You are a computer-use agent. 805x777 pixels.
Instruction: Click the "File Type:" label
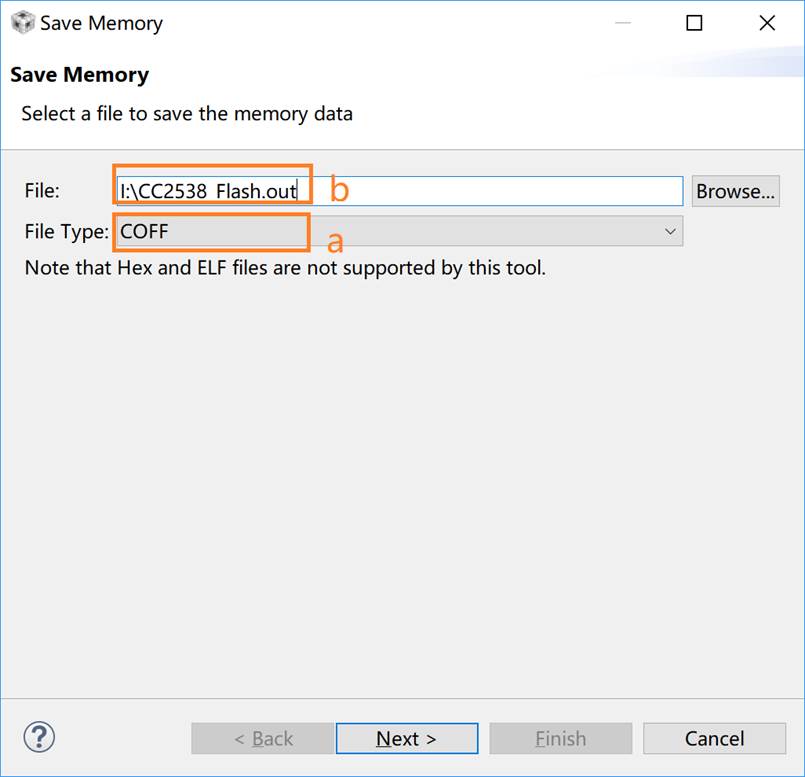point(66,232)
